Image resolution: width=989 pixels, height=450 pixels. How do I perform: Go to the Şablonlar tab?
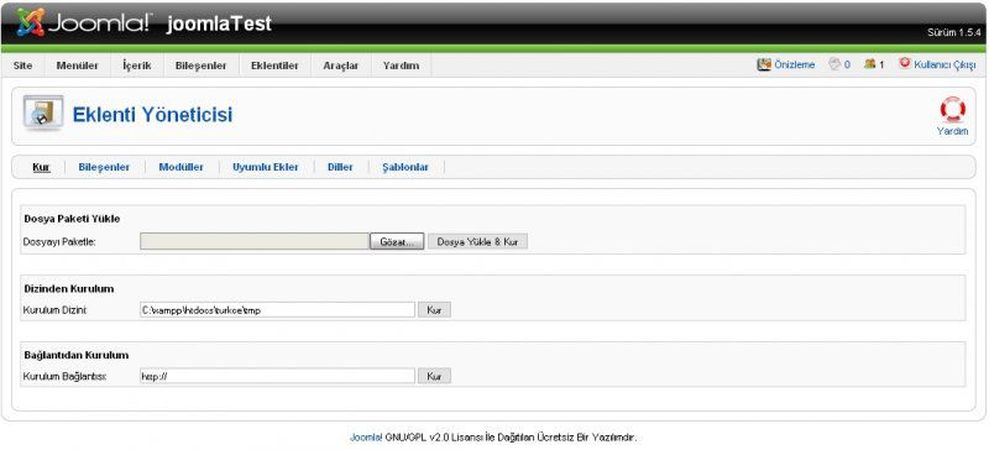[405, 167]
